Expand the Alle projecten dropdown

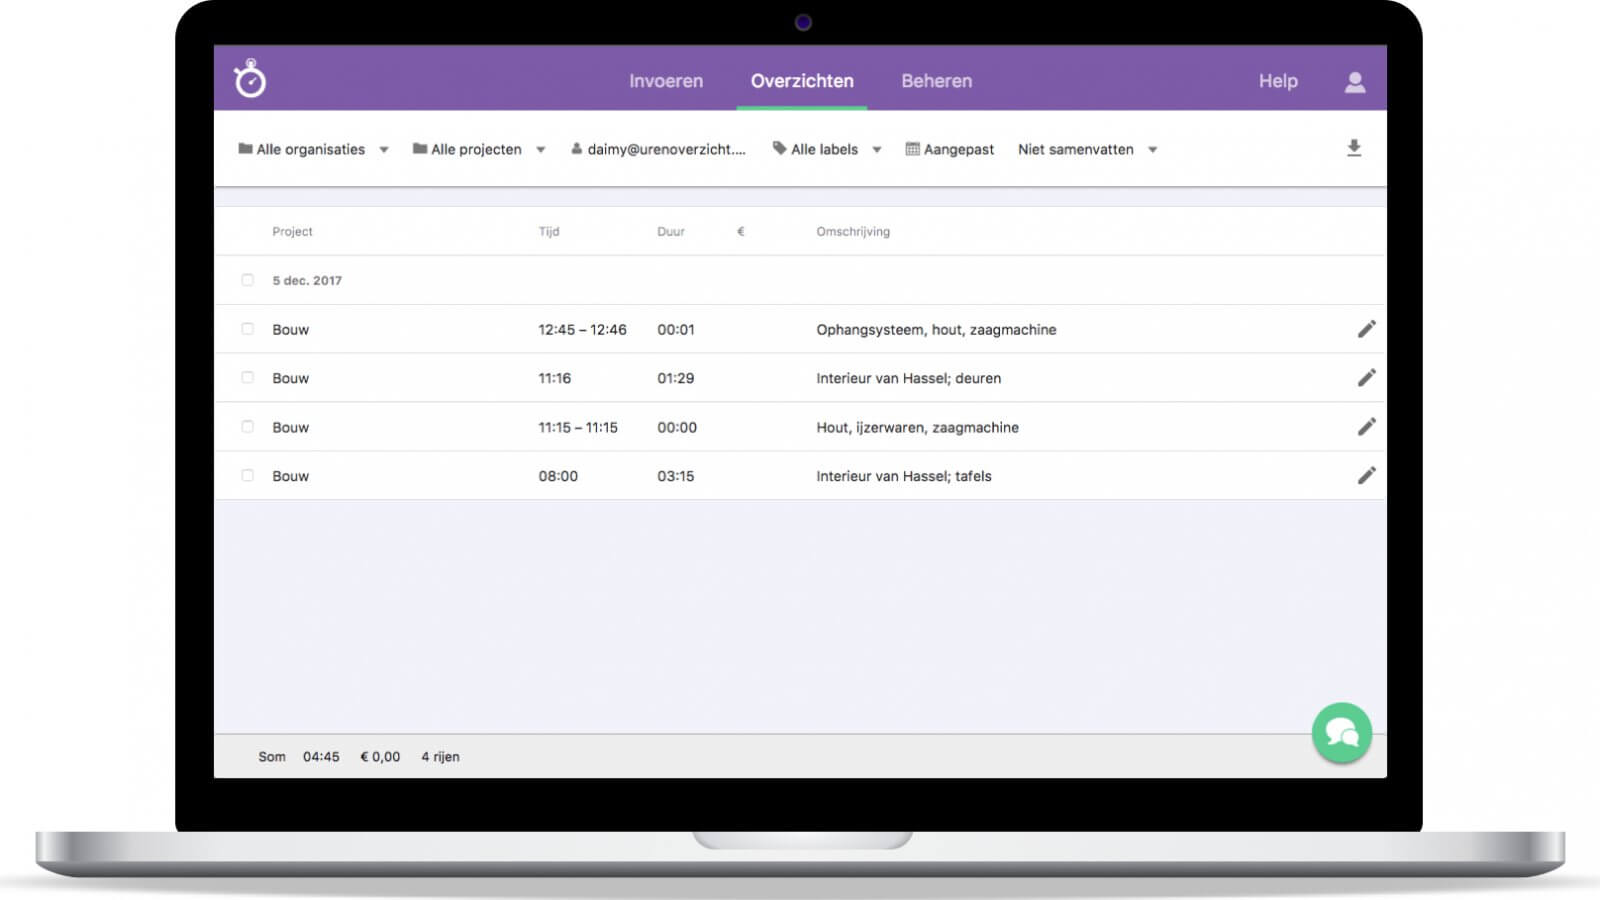[479, 149]
